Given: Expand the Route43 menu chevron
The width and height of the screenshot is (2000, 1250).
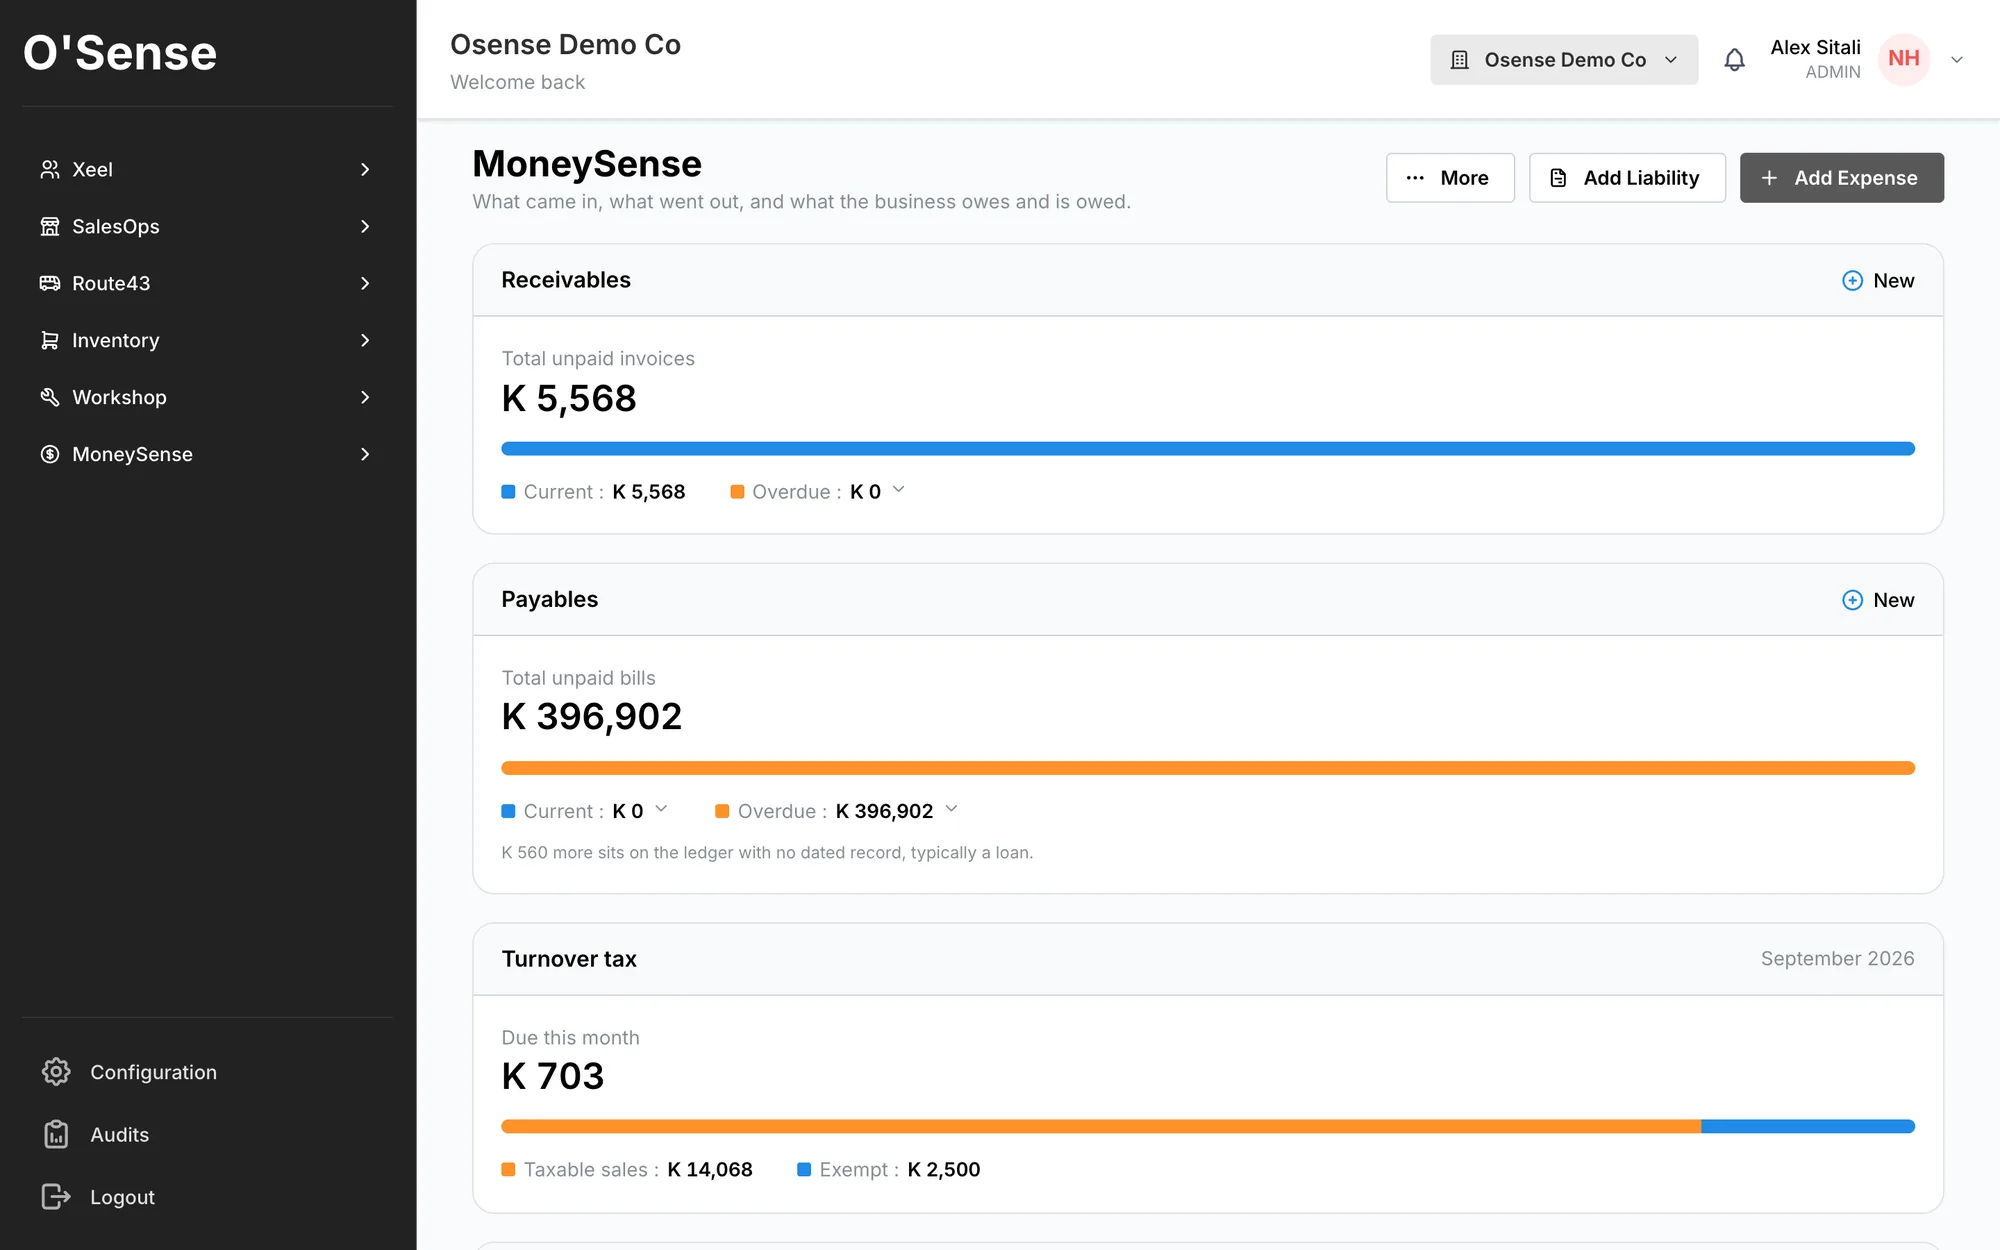Looking at the screenshot, I should 365,283.
